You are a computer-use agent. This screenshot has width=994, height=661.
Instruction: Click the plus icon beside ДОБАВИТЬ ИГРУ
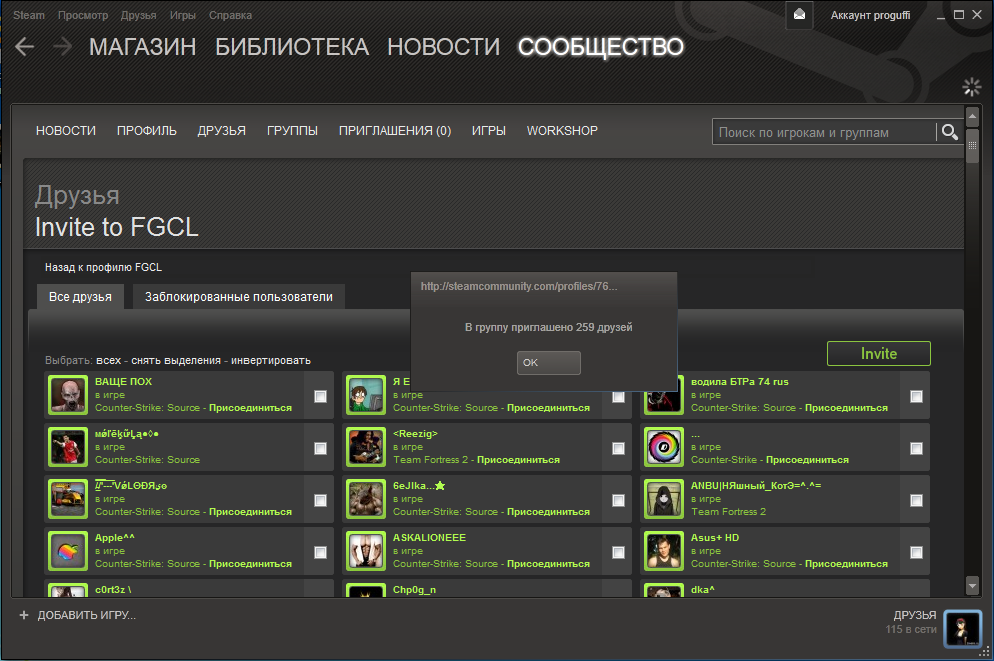click(x=24, y=615)
